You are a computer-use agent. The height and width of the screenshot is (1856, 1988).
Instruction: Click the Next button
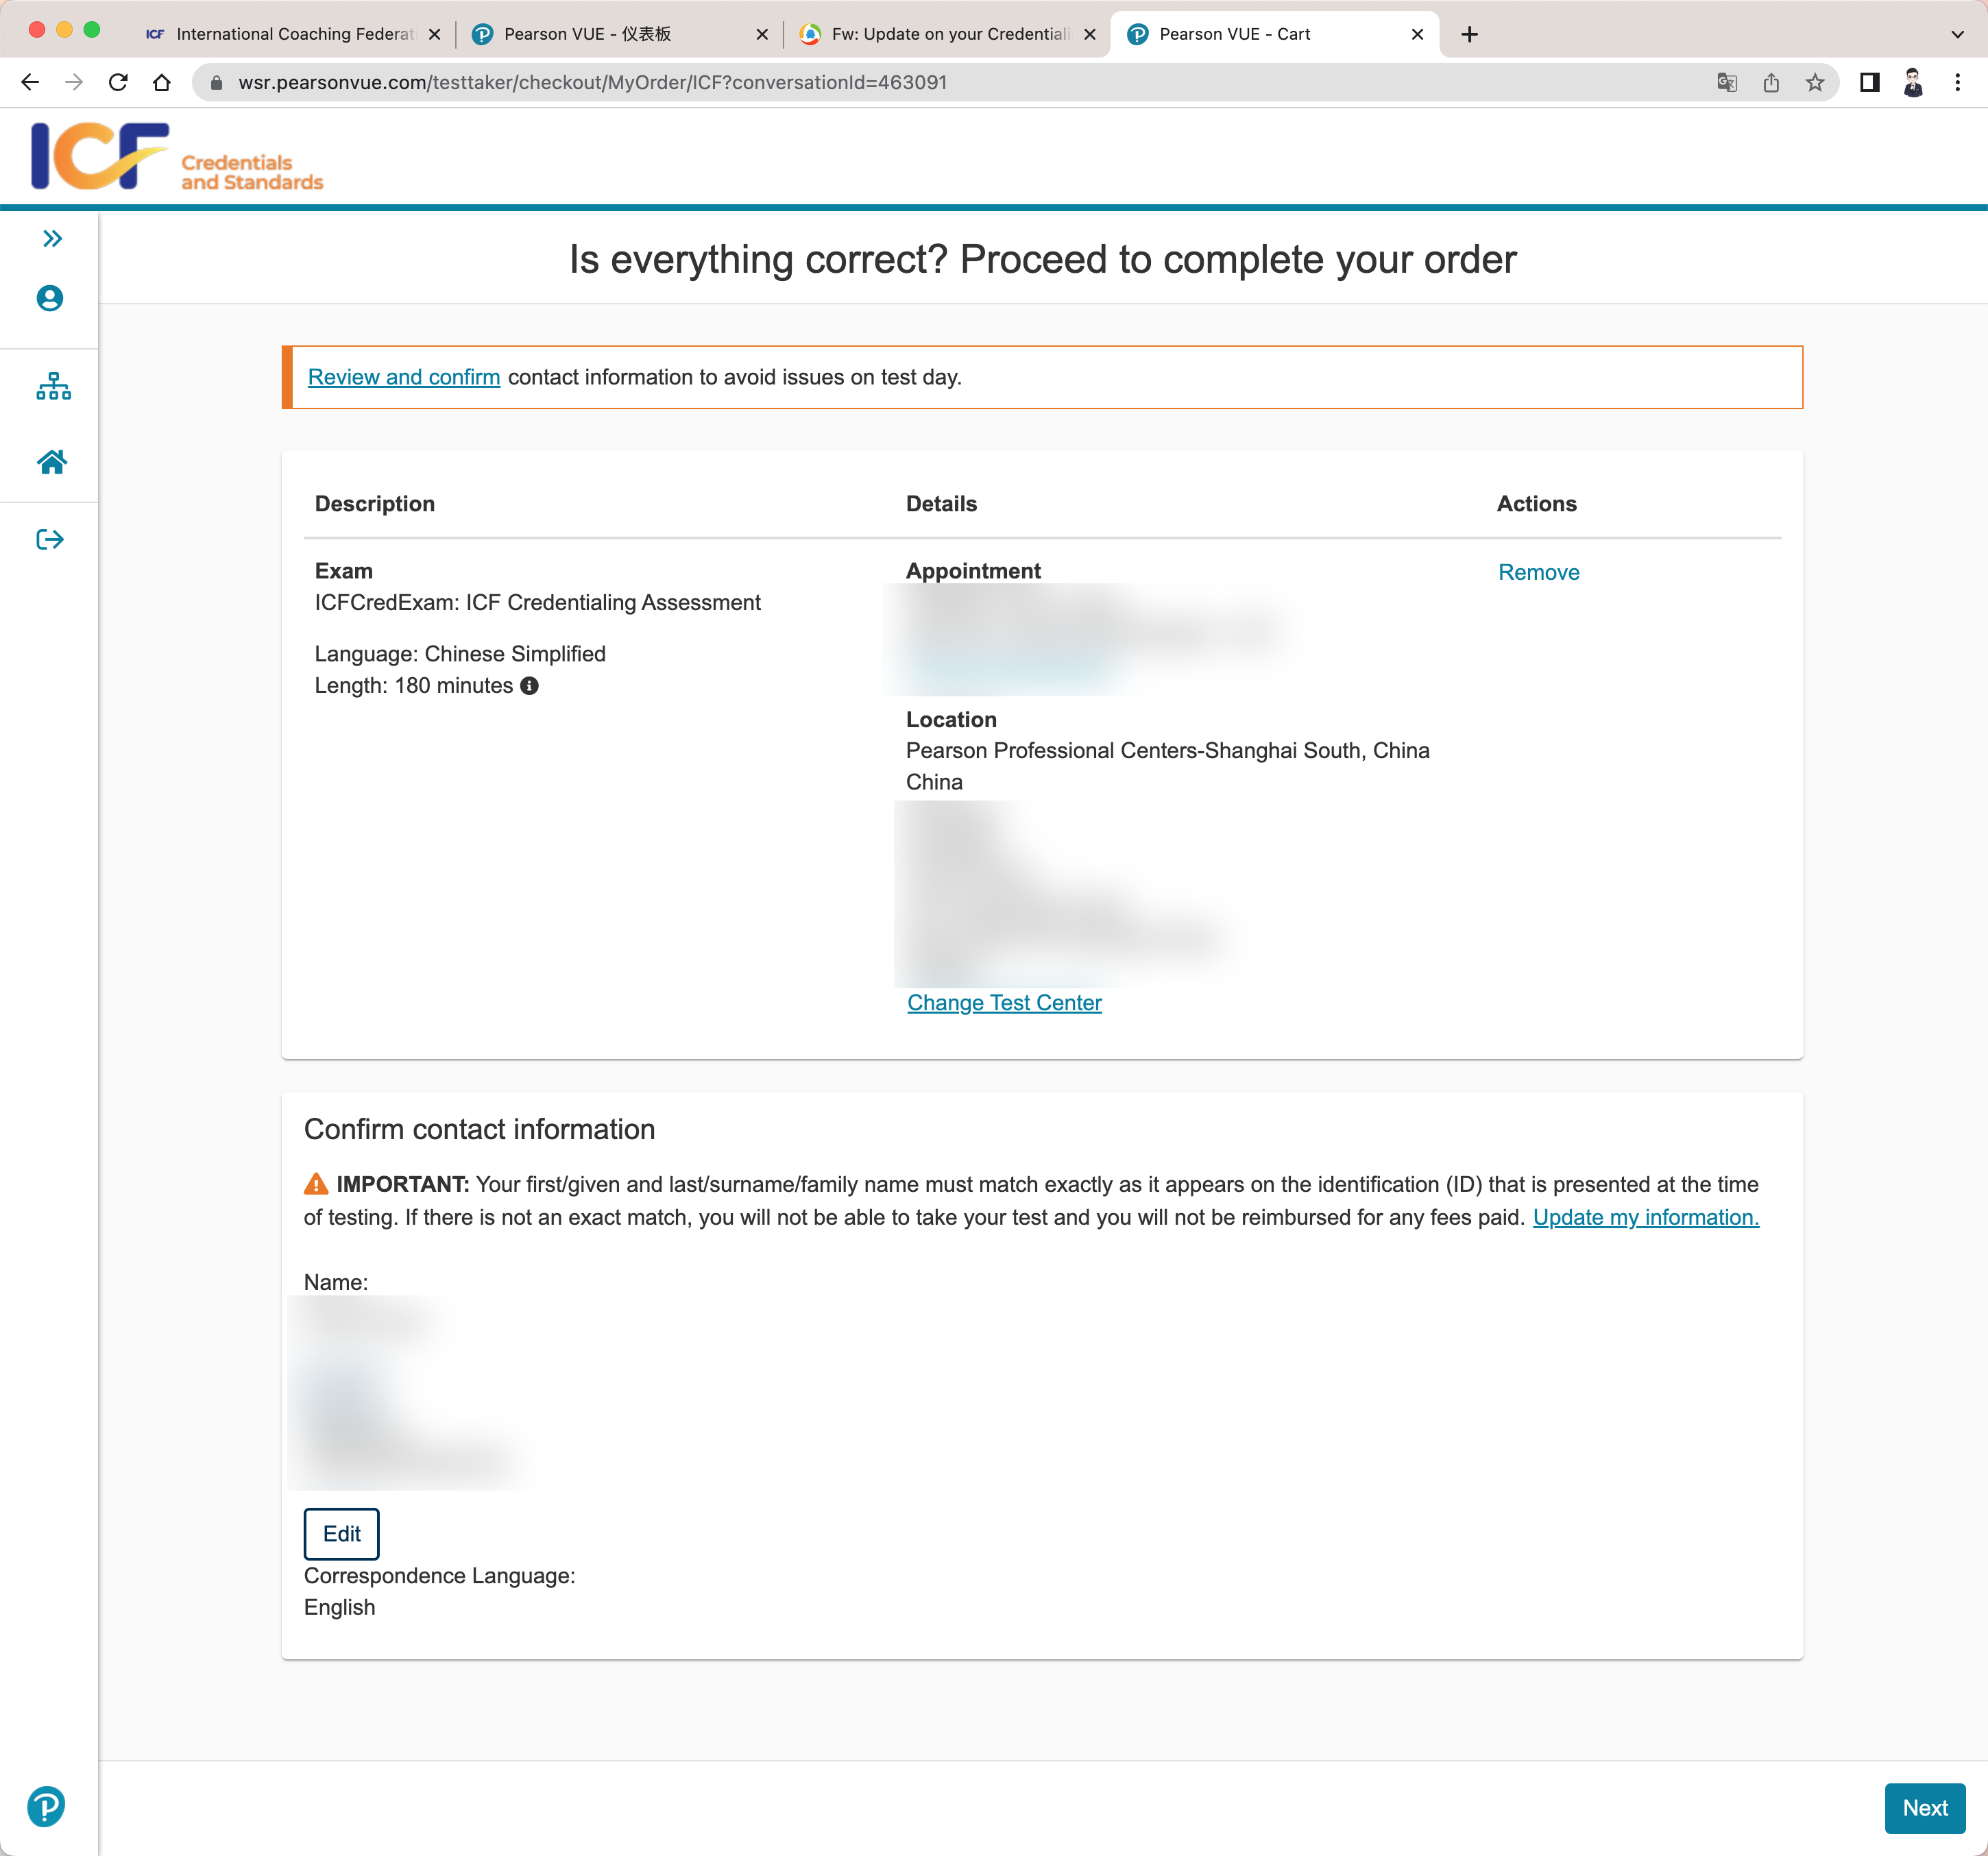[x=1924, y=1807]
